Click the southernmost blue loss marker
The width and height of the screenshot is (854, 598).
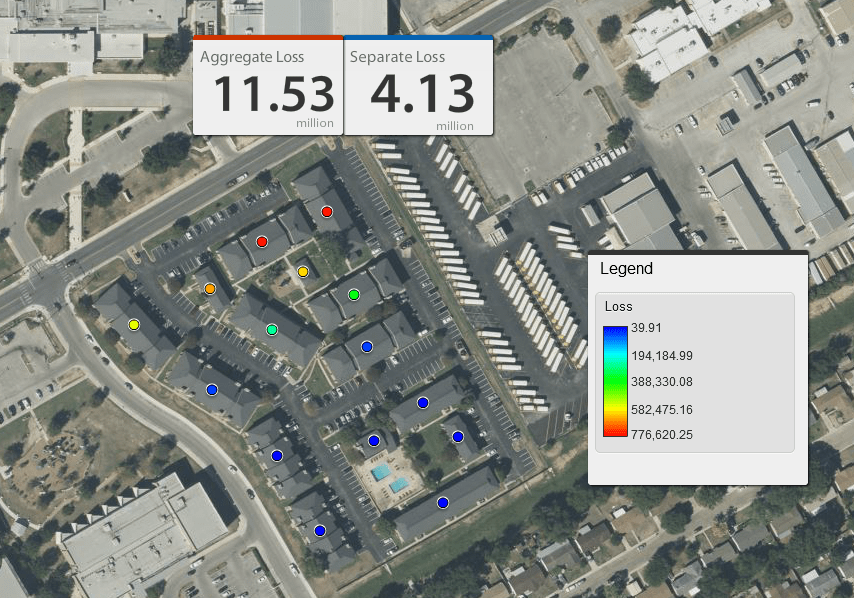click(x=320, y=530)
